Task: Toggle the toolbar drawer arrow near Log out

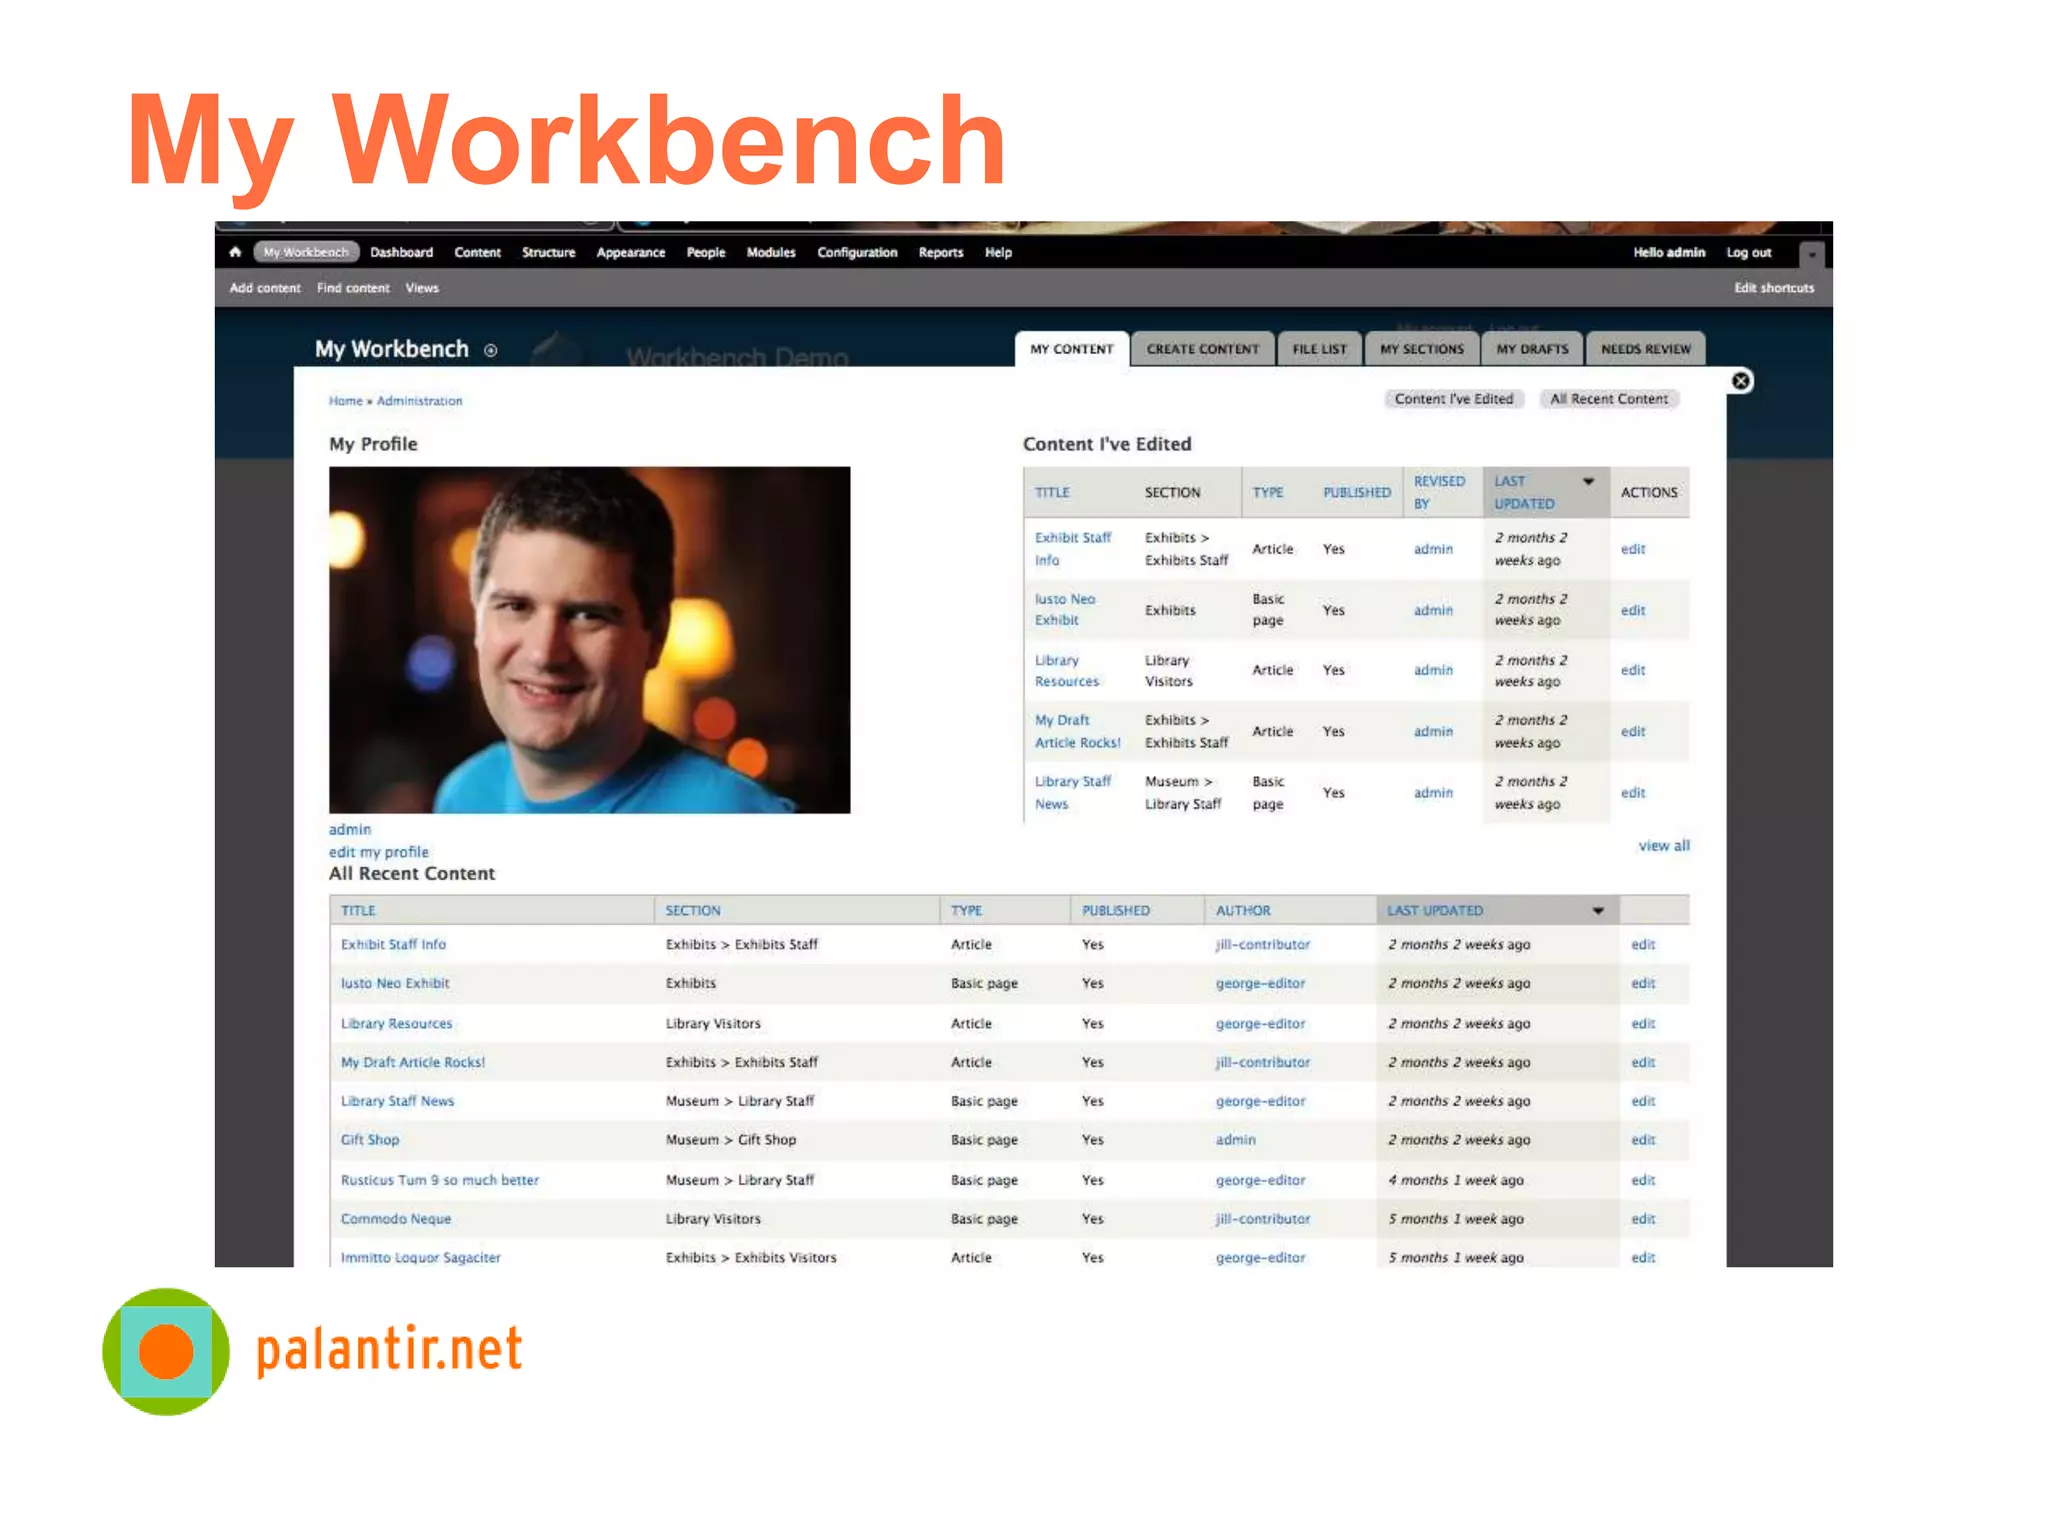Action: 1811,254
